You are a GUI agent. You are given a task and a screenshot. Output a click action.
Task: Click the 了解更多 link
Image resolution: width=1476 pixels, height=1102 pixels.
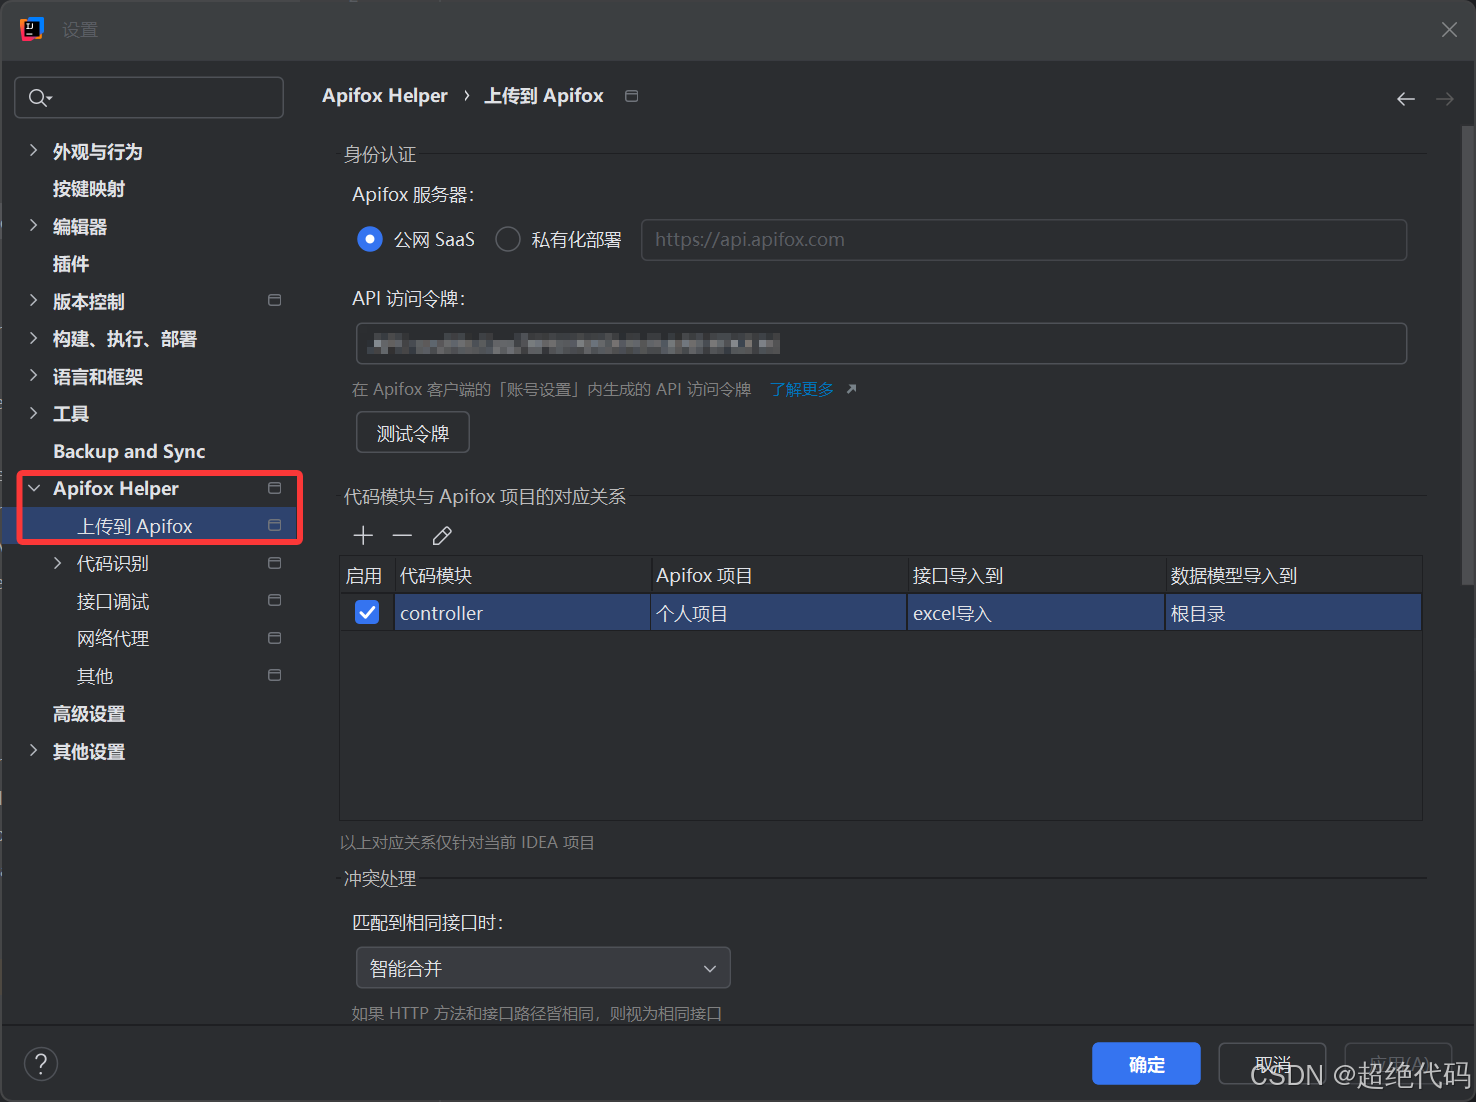pos(802,389)
